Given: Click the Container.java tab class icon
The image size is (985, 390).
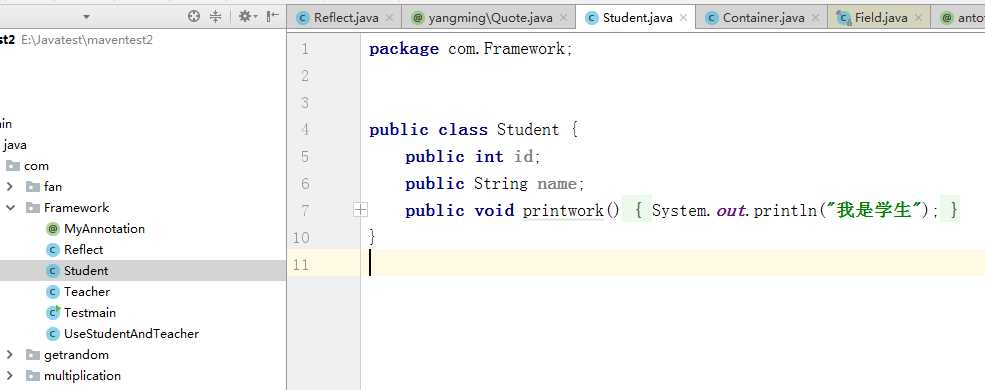Looking at the screenshot, I should tap(711, 18).
